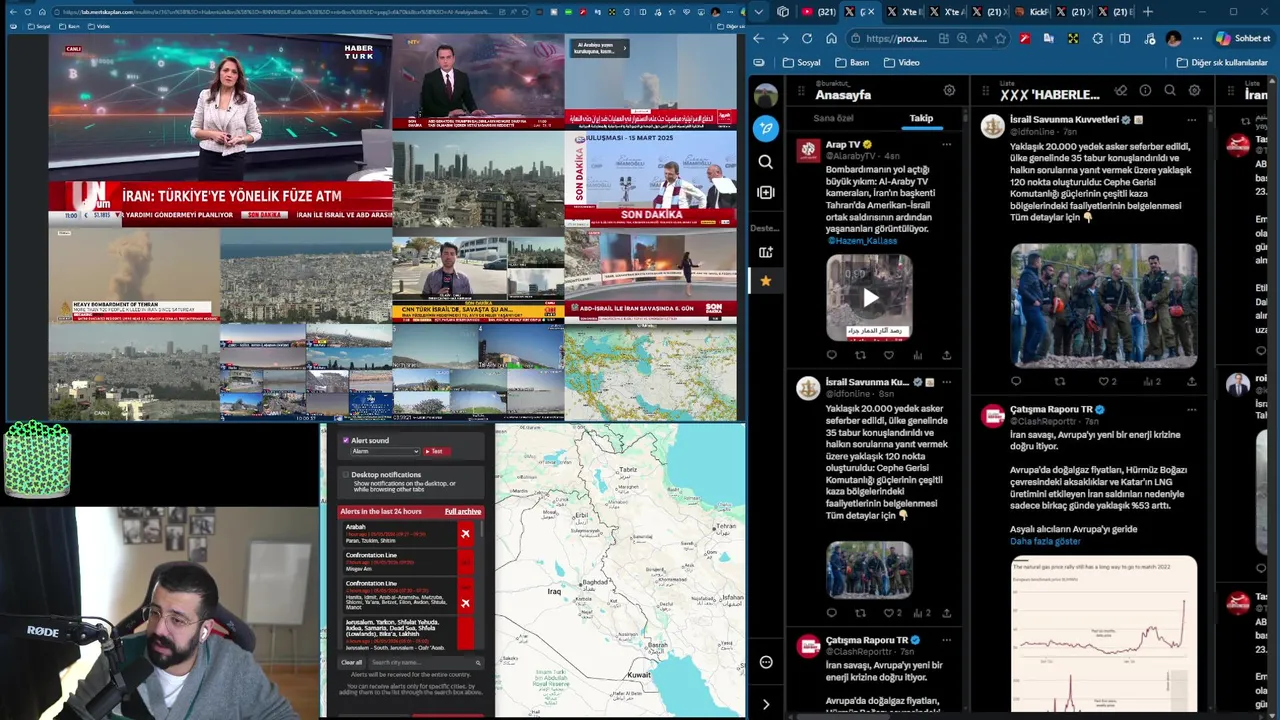Open the Alarm sound dropdown
The image size is (1280, 720).
tap(385, 451)
